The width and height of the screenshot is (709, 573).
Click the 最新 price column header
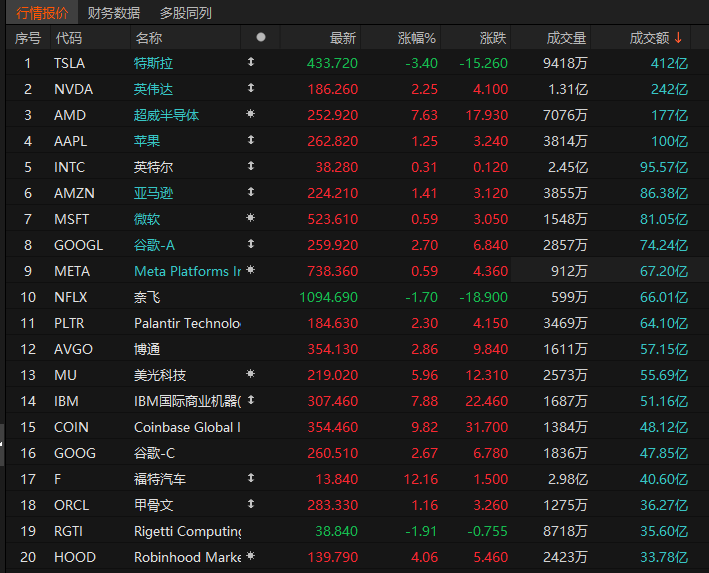(343, 38)
